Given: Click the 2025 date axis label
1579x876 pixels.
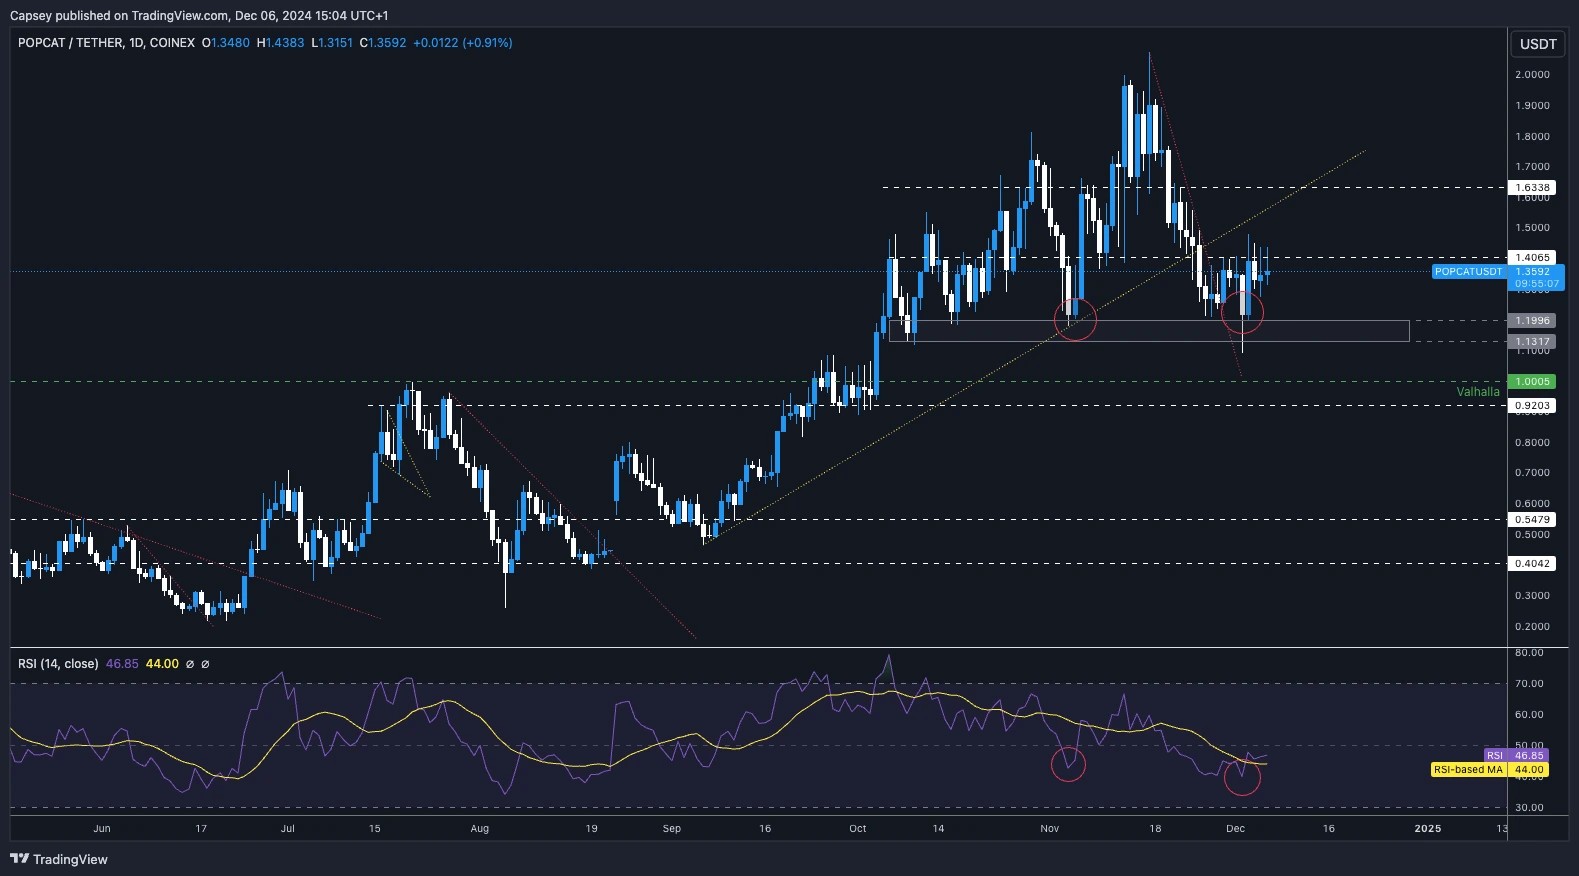Looking at the screenshot, I should click(x=1428, y=828).
